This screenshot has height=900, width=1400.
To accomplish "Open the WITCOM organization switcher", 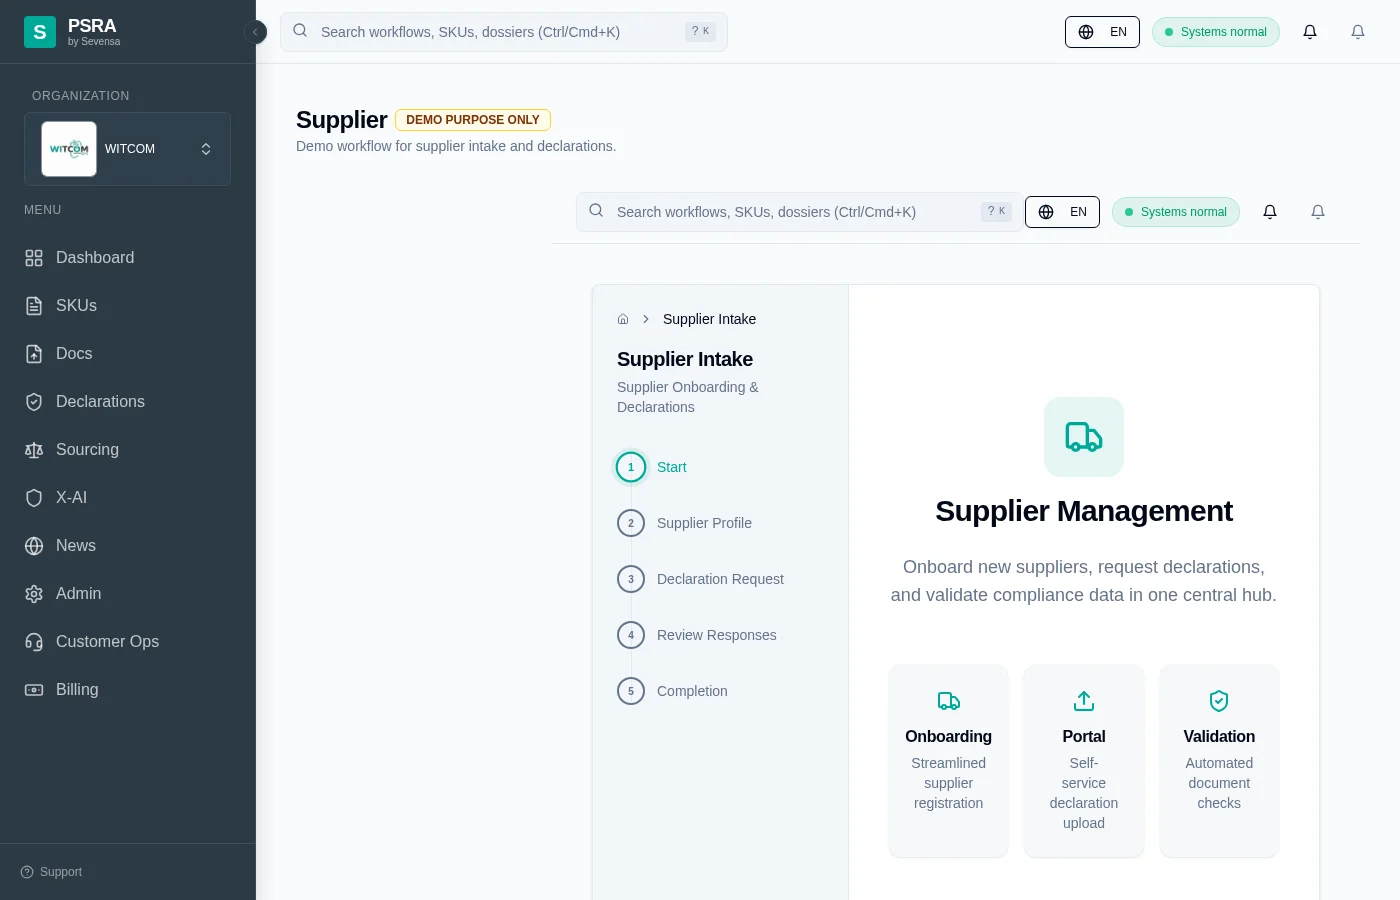I will point(128,149).
